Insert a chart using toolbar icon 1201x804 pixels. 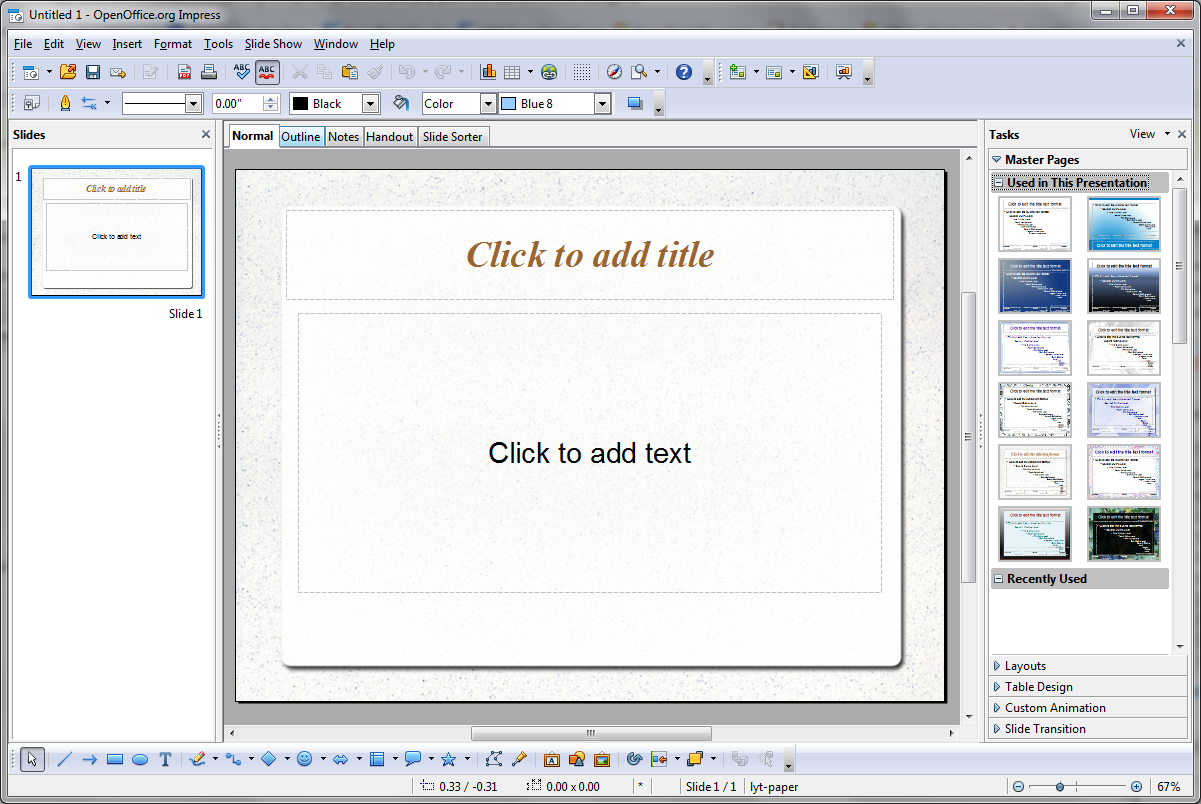[x=488, y=72]
